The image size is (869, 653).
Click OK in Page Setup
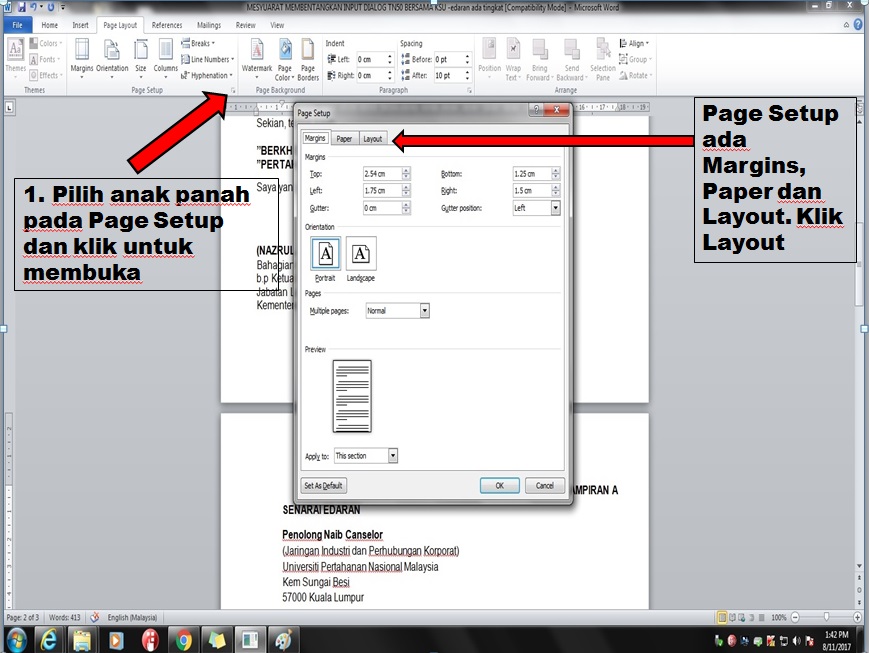pyautogui.click(x=499, y=485)
